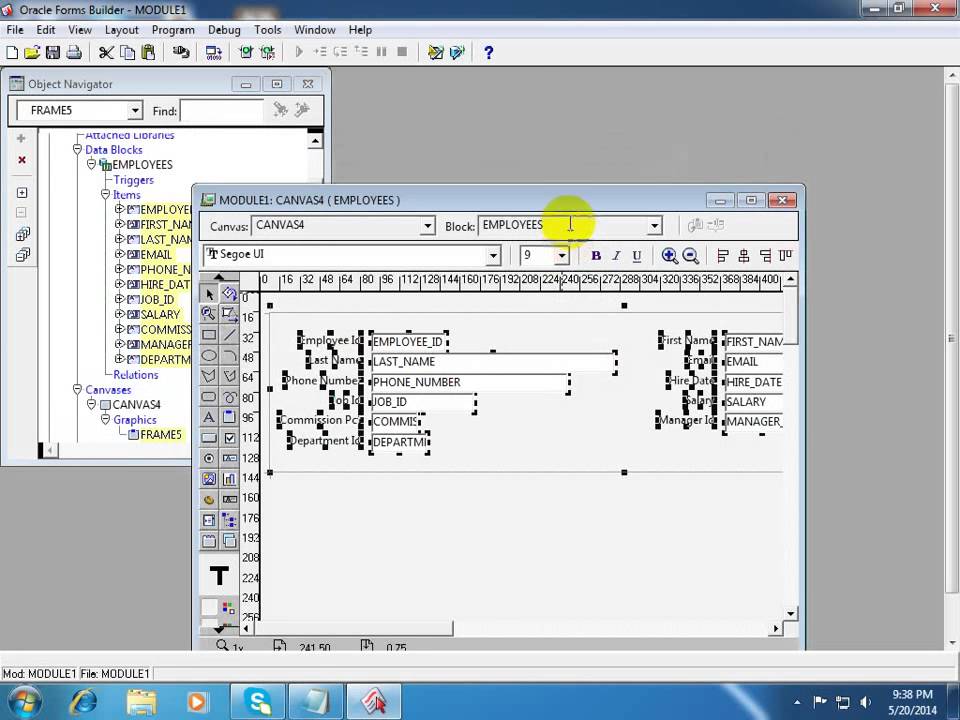
Task: Open the Canvas dropdown showing CANVAS4
Action: [427, 226]
